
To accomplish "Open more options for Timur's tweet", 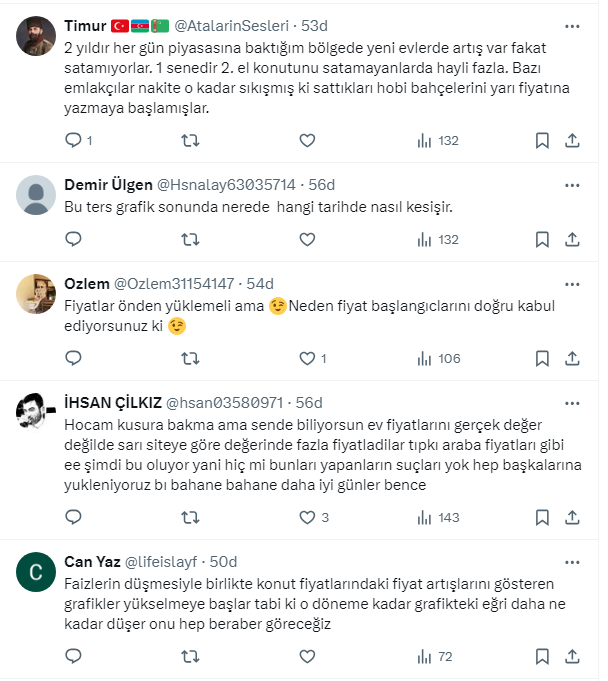I will [x=571, y=25].
